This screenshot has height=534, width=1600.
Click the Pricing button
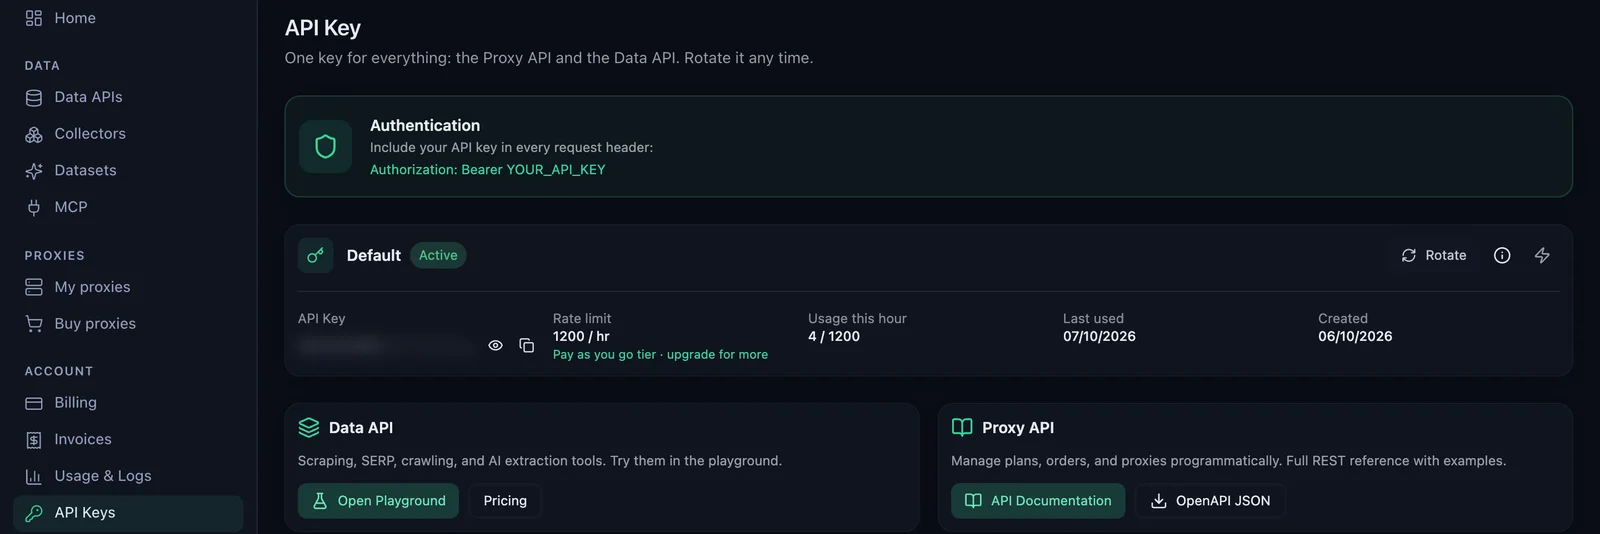point(505,501)
